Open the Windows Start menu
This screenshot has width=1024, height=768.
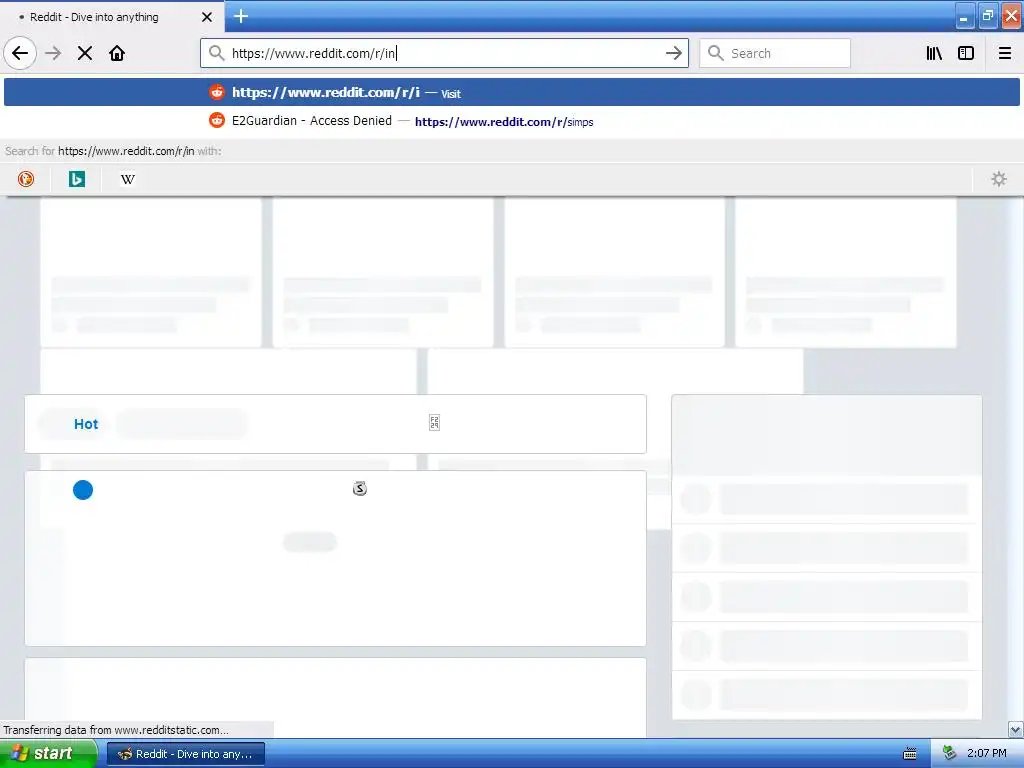click(48, 754)
